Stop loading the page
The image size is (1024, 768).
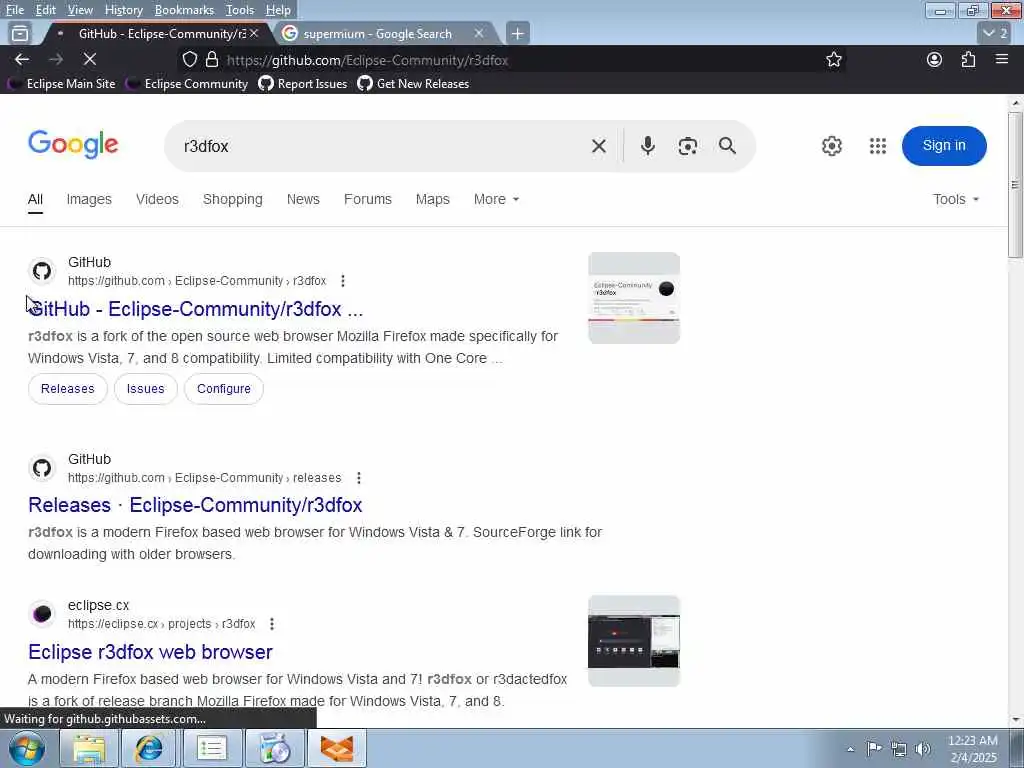[89, 59]
